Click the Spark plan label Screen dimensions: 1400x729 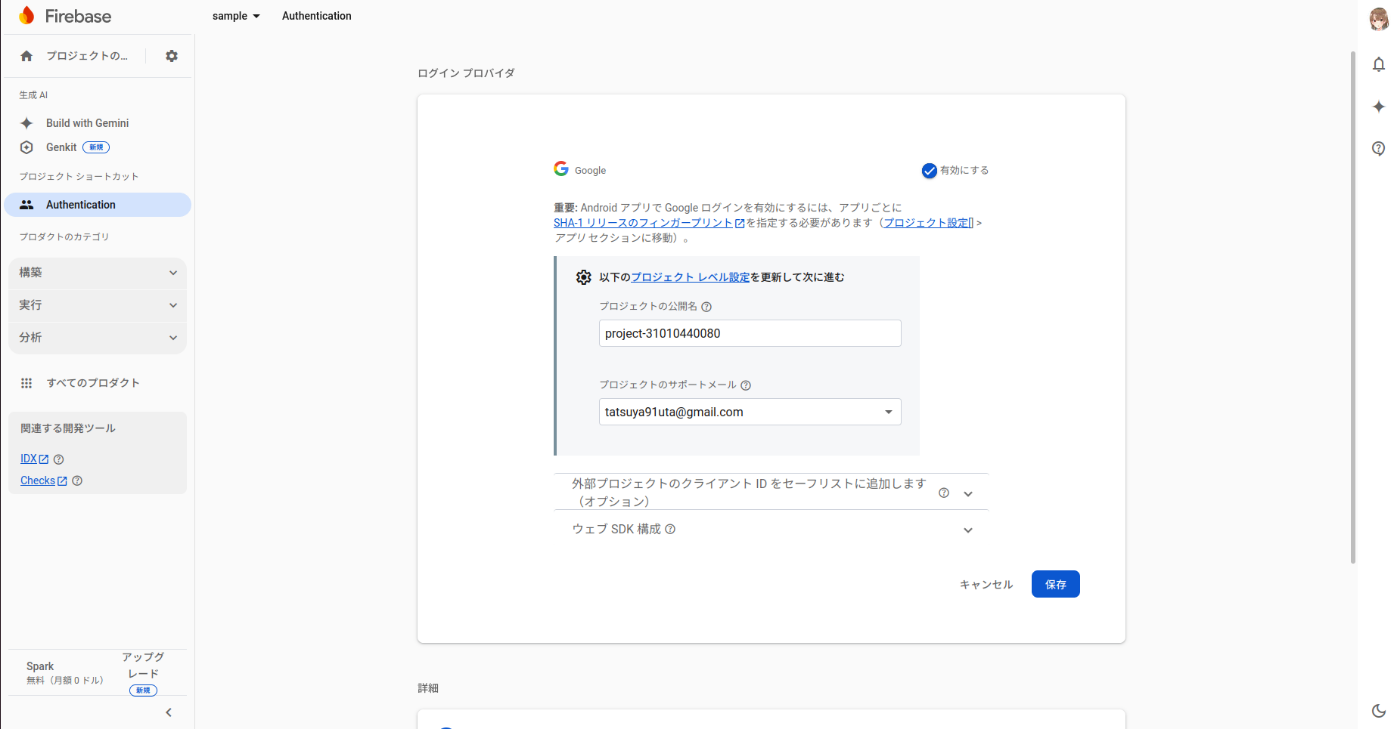[41, 666]
